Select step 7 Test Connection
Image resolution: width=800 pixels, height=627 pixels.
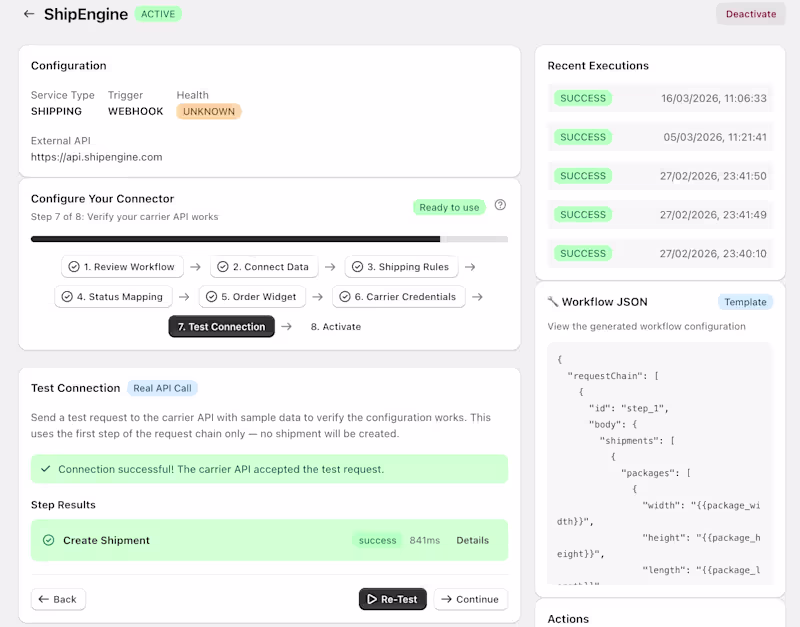tap(221, 327)
